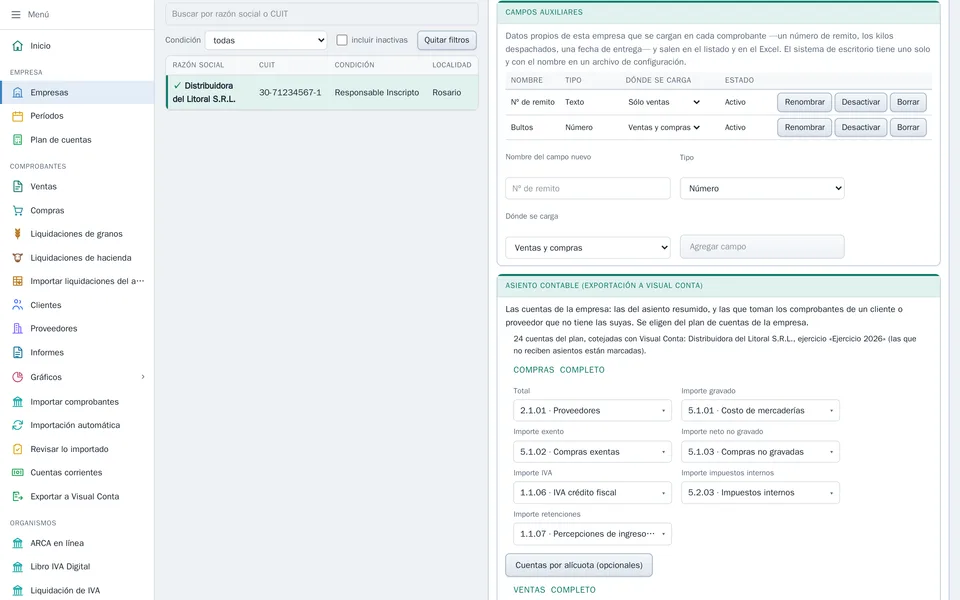Click the Inicio home icon
960x600 pixels.
tap(18, 46)
